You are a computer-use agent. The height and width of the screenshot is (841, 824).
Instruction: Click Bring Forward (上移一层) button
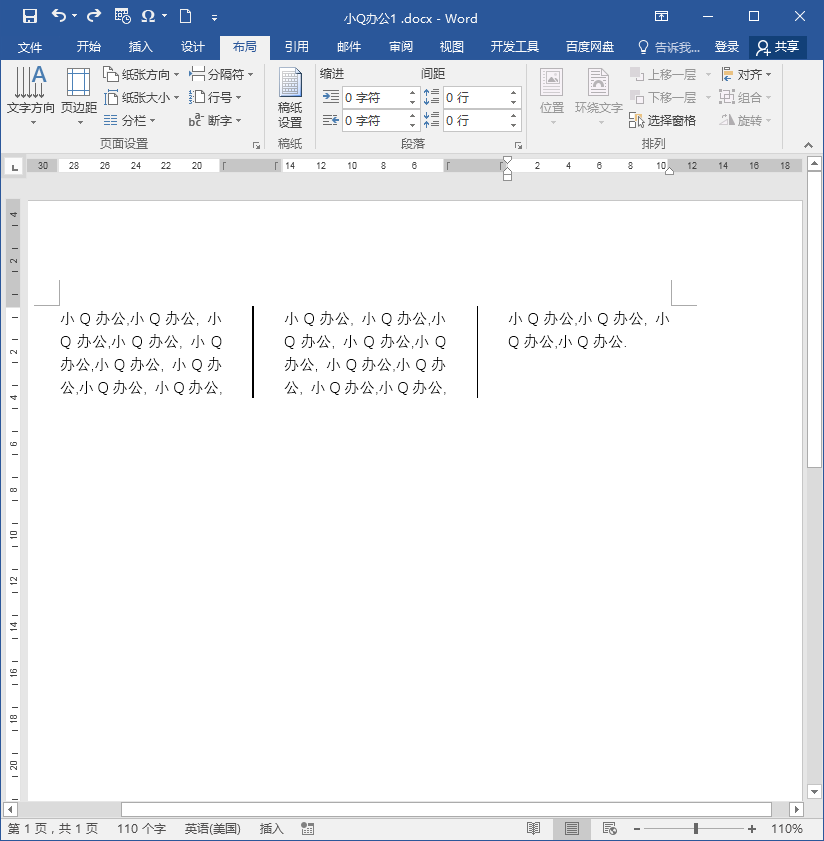coord(663,75)
